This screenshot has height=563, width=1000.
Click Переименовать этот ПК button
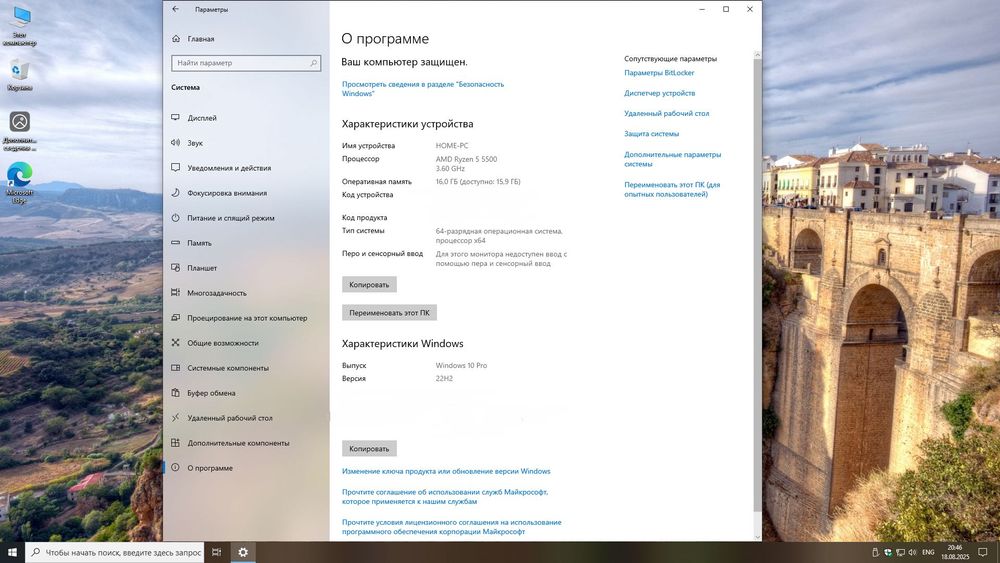389,312
